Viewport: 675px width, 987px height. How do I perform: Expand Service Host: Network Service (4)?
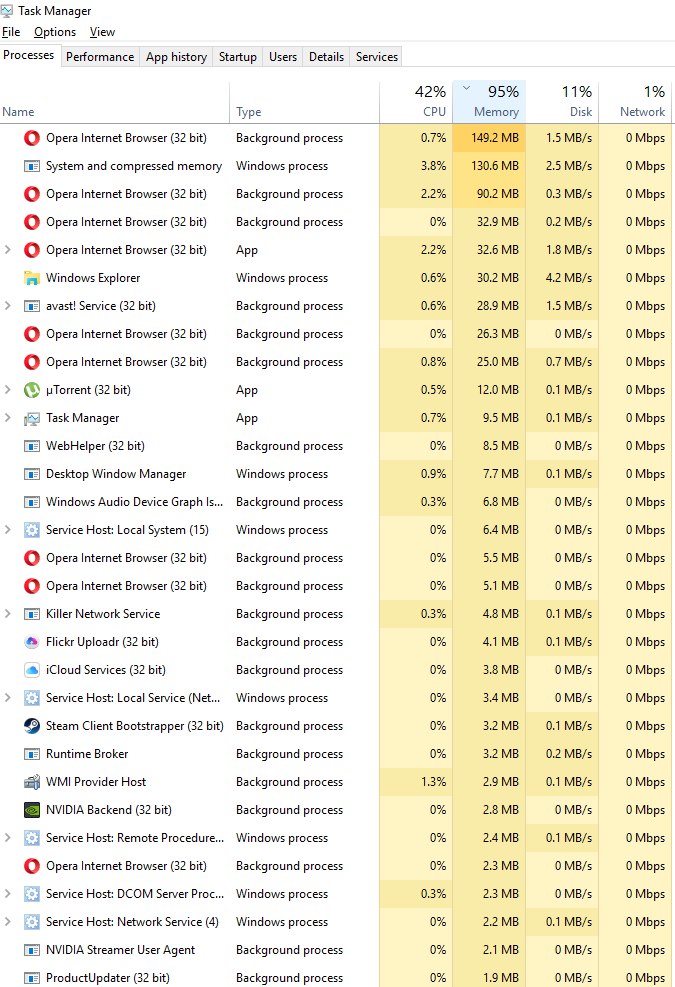coord(8,922)
